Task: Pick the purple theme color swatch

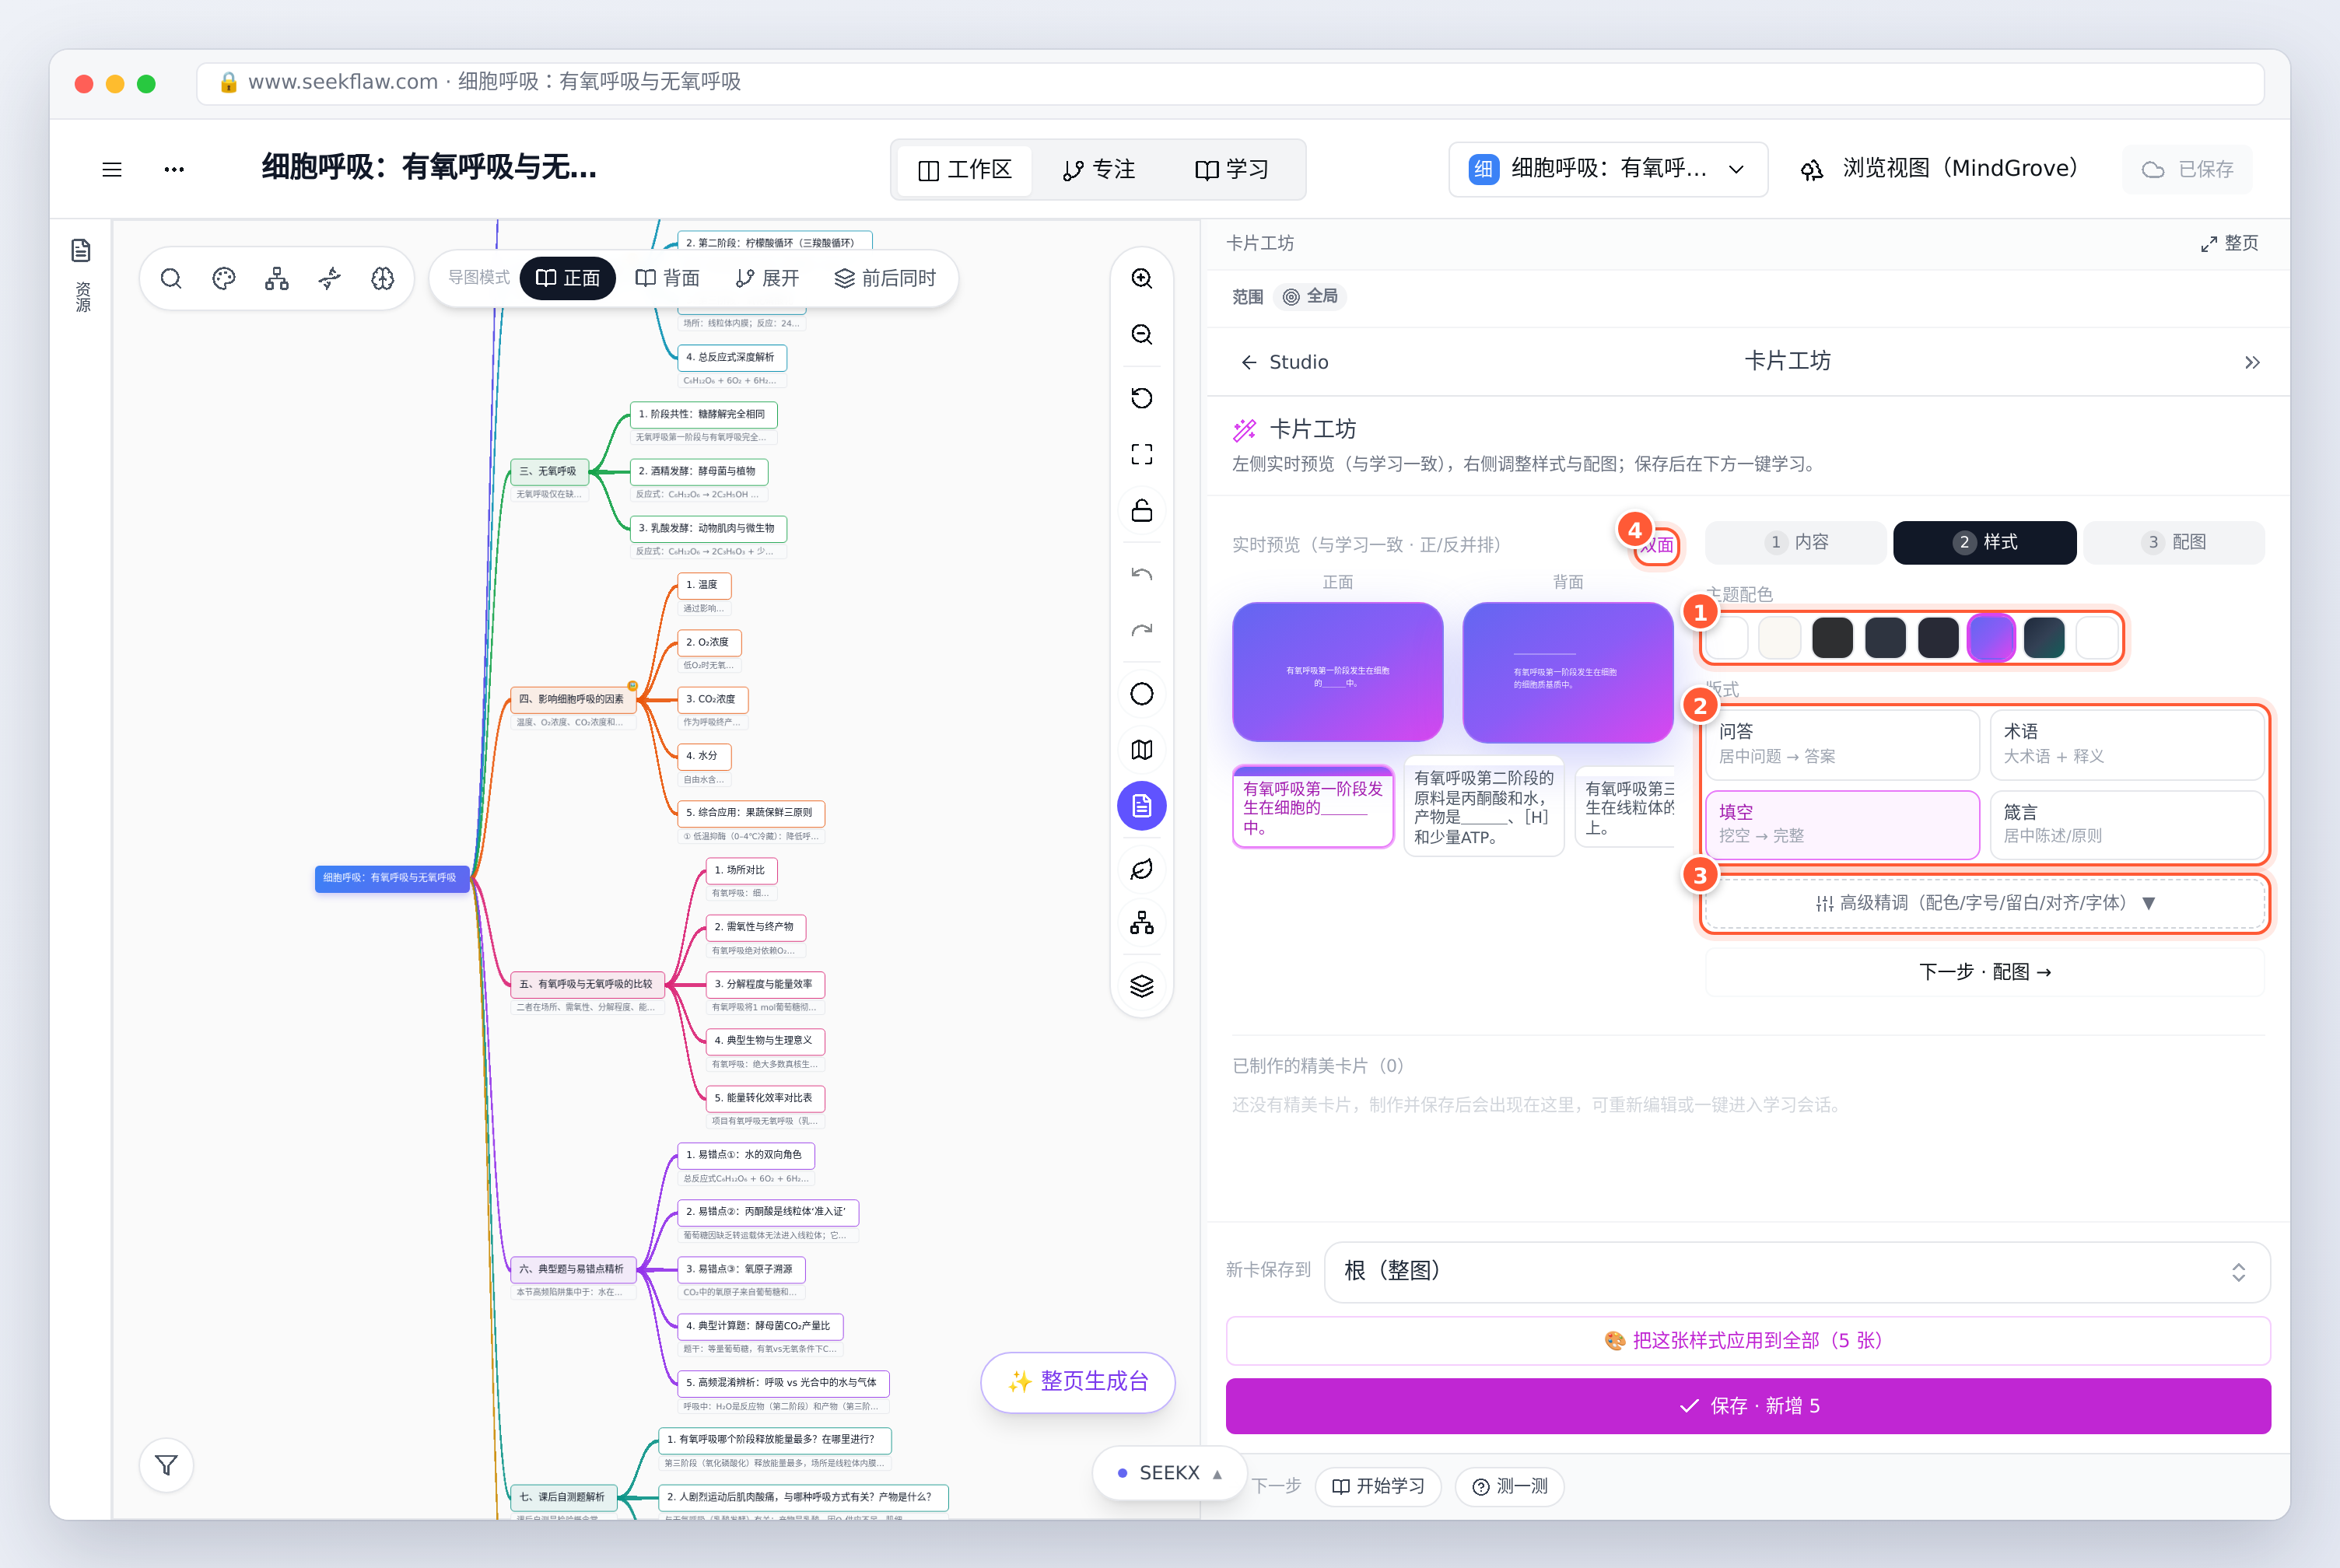Action: coord(1990,637)
